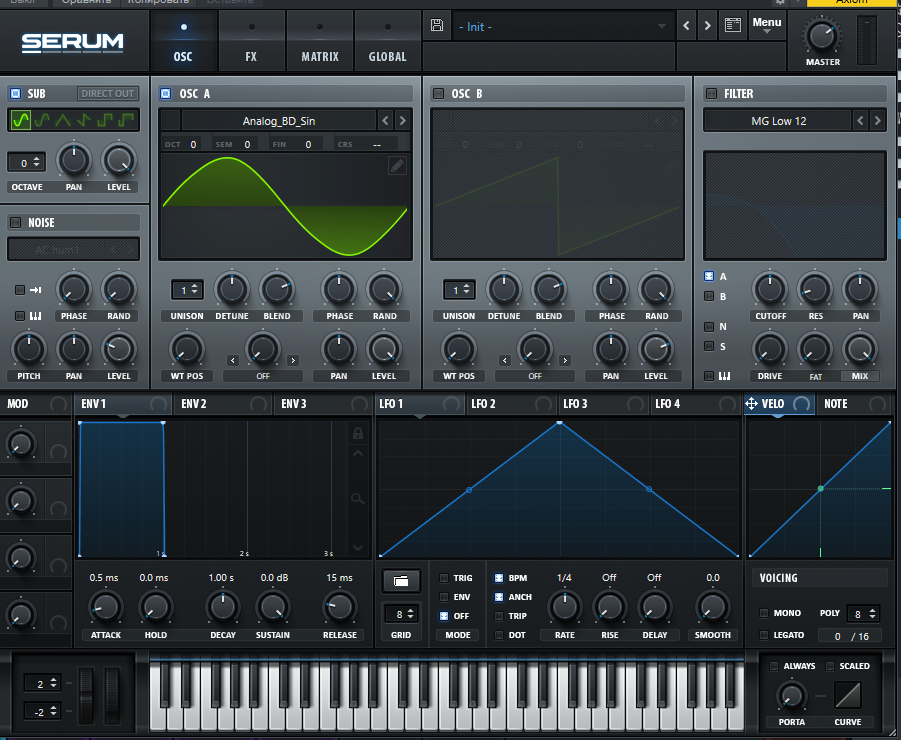The width and height of the screenshot is (901, 740).
Task: Change the OSC A unison stepper
Action: pyautogui.click(x=187, y=290)
